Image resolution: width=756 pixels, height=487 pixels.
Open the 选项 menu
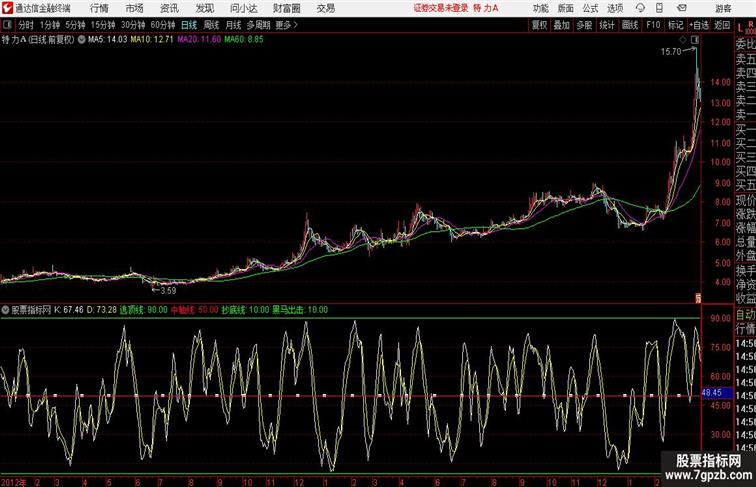click(x=615, y=8)
